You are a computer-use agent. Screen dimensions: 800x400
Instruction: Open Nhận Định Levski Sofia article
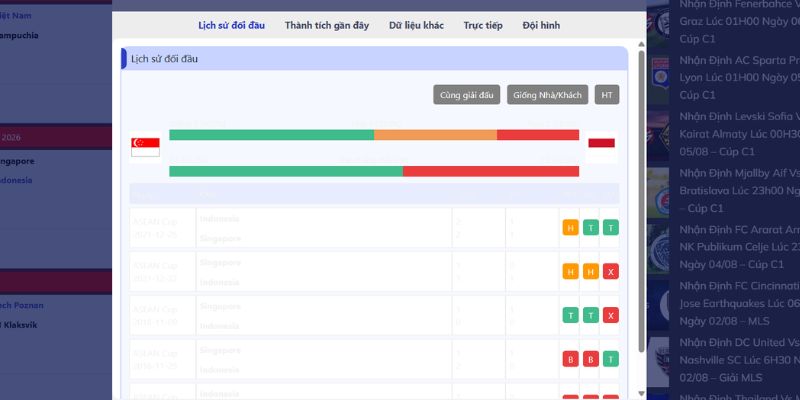point(740,134)
